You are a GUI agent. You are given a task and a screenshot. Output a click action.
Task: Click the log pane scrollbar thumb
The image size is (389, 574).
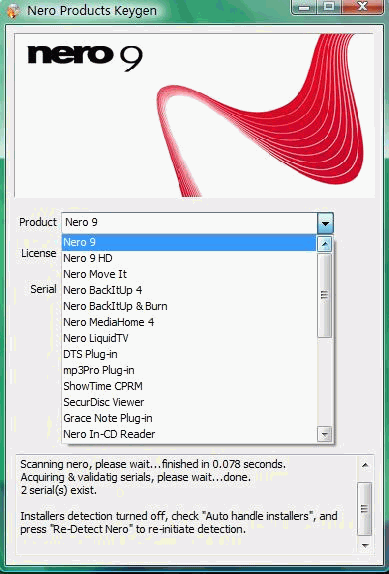(364, 508)
